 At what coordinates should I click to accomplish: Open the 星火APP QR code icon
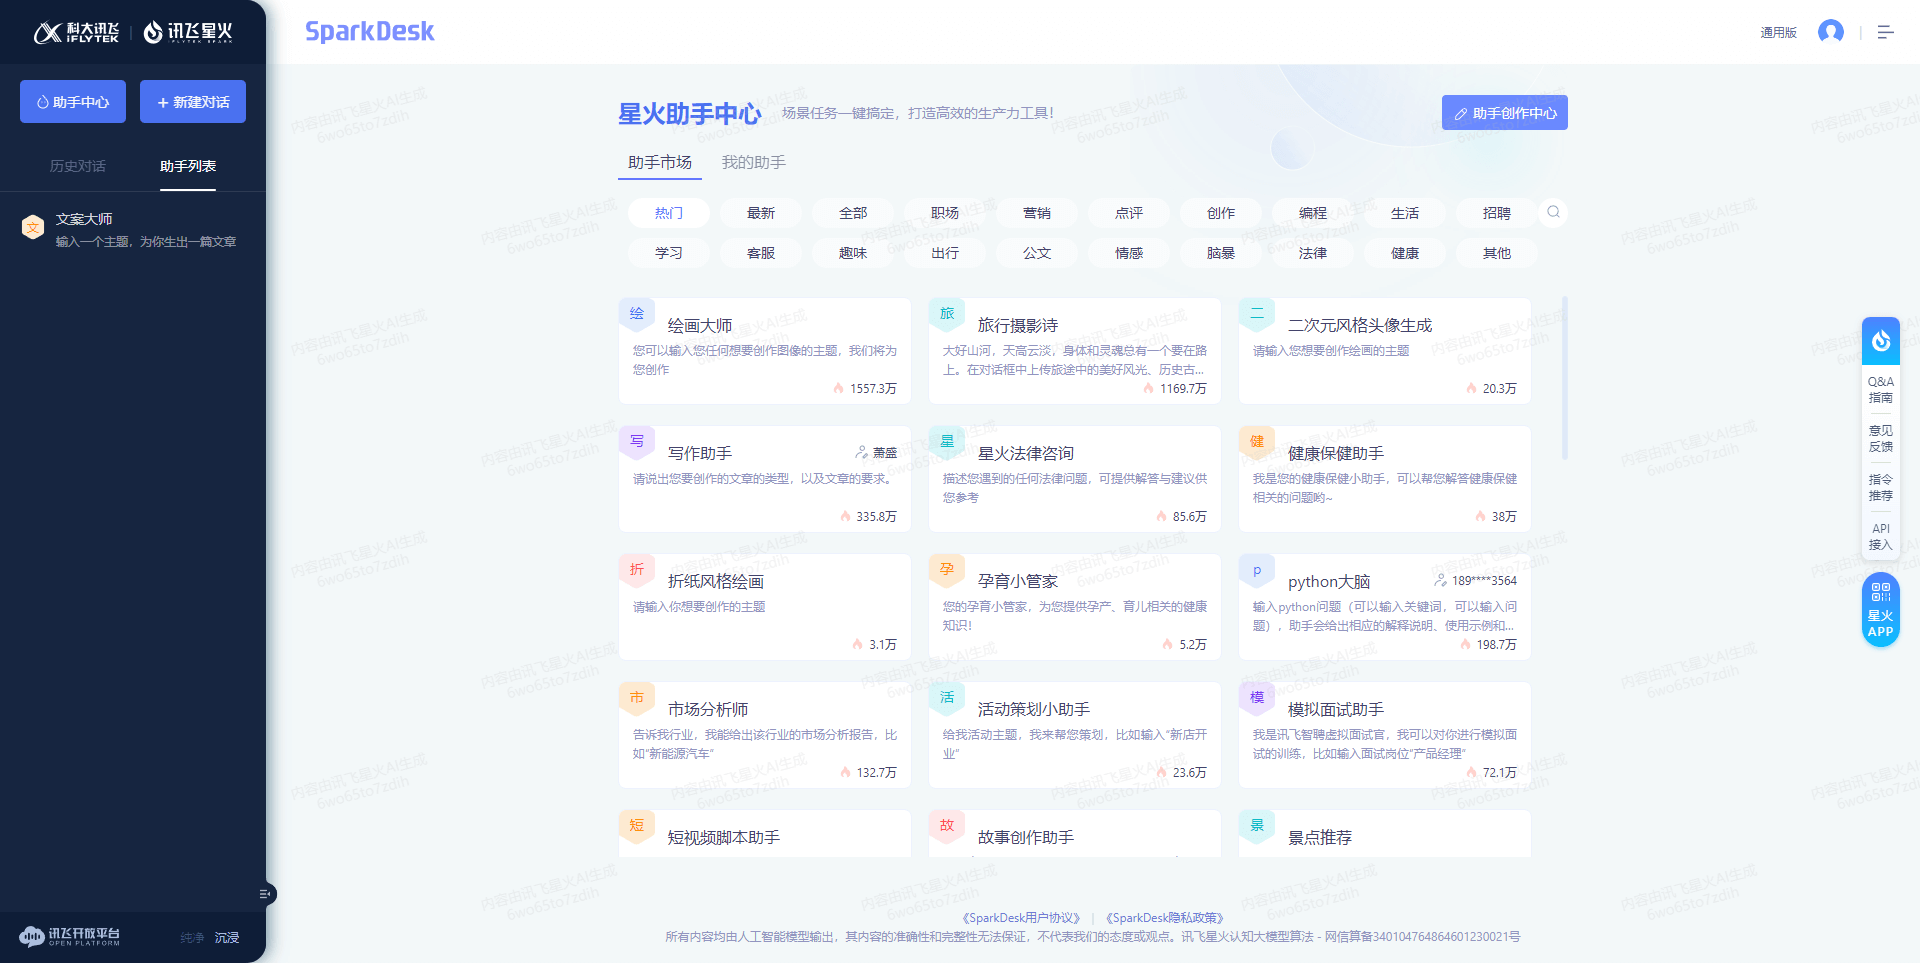point(1880,608)
